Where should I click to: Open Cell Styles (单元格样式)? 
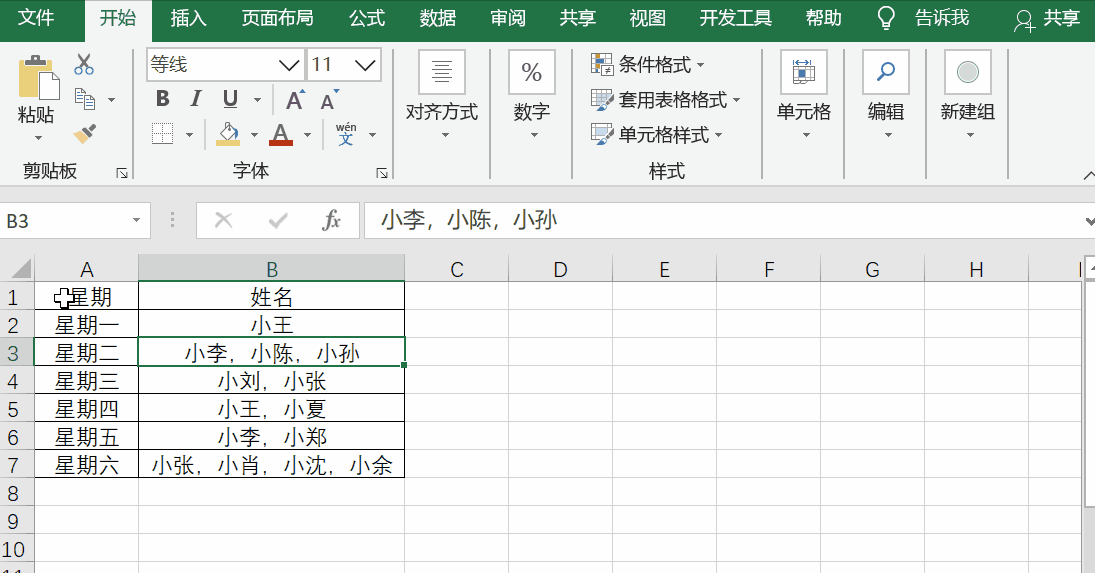coord(656,134)
